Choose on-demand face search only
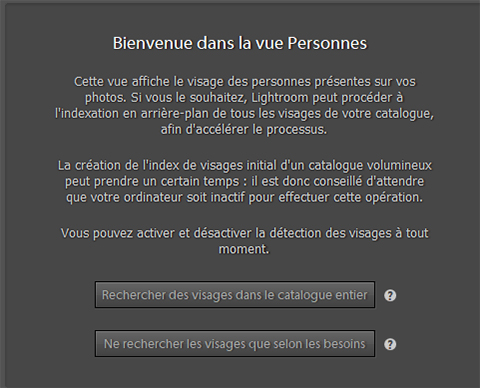The image size is (480, 388). pyautogui.click(x=235, y=344)
